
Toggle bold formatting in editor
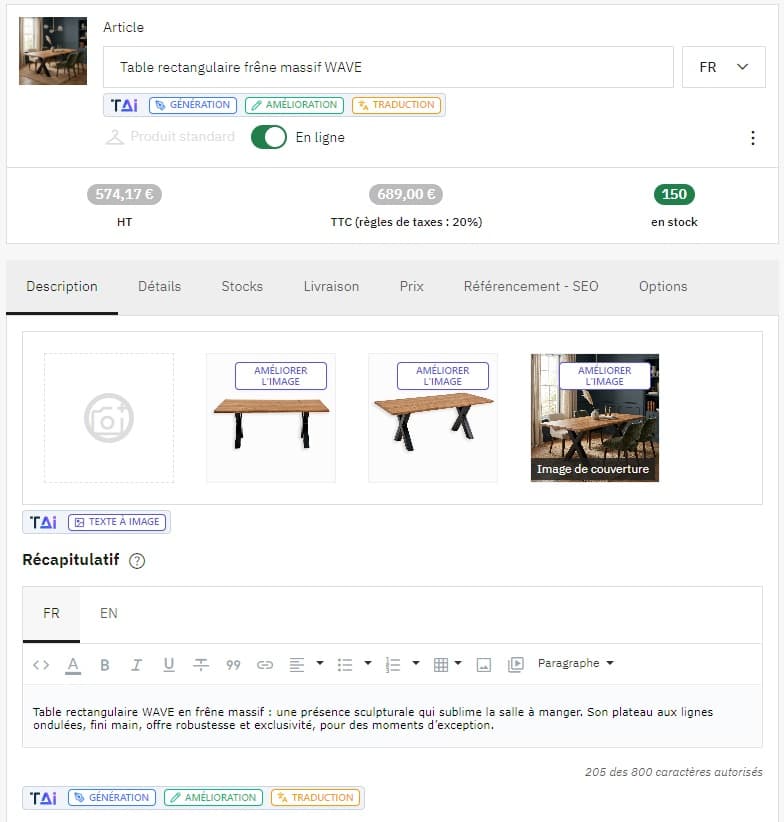point(105,665)
